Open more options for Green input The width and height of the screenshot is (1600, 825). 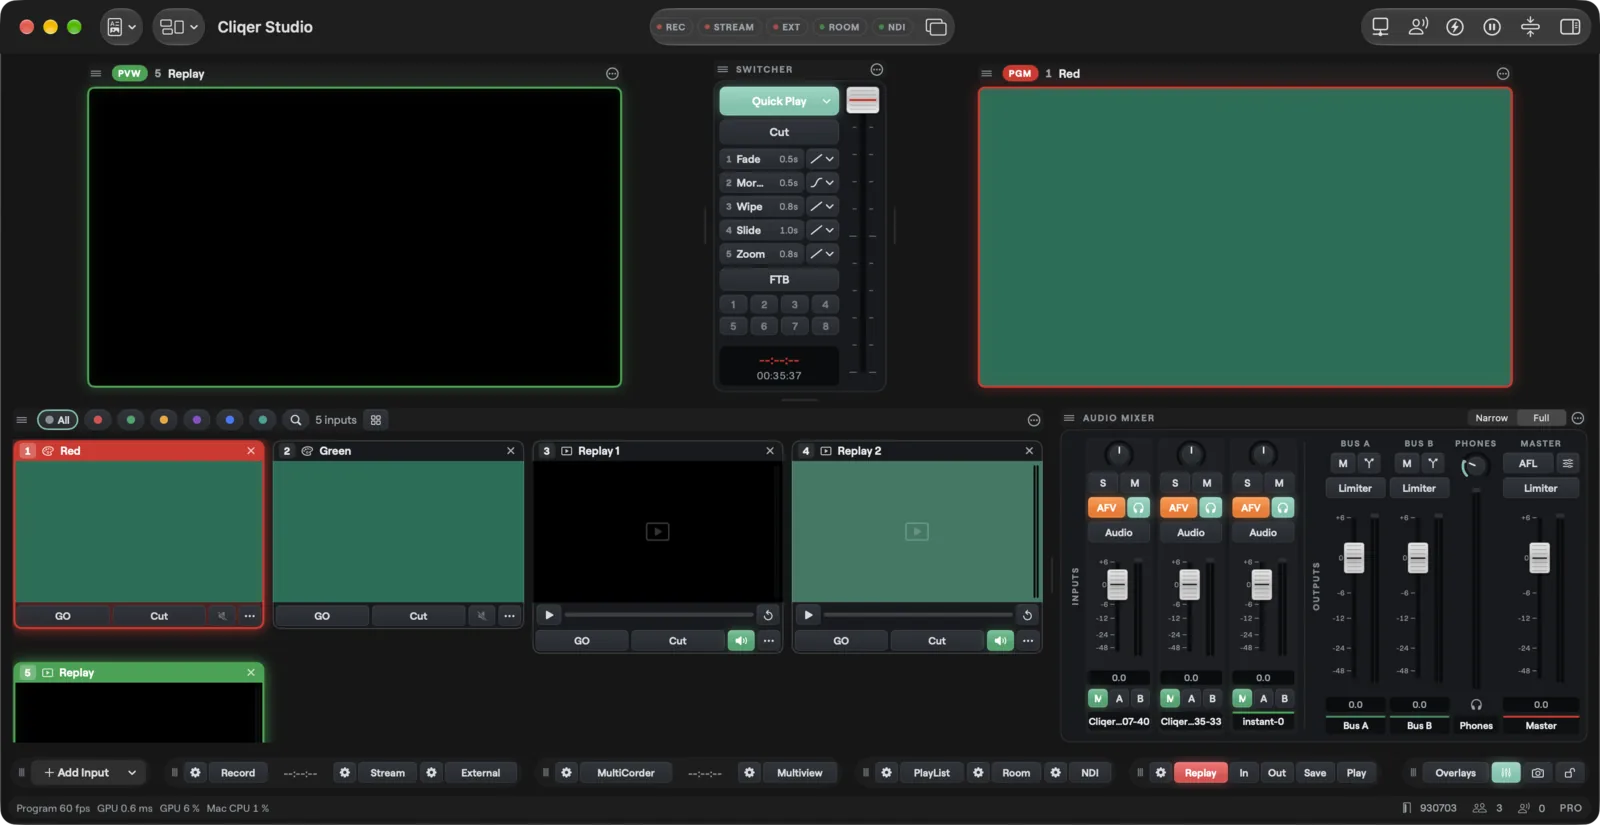(x=510, y=616)
